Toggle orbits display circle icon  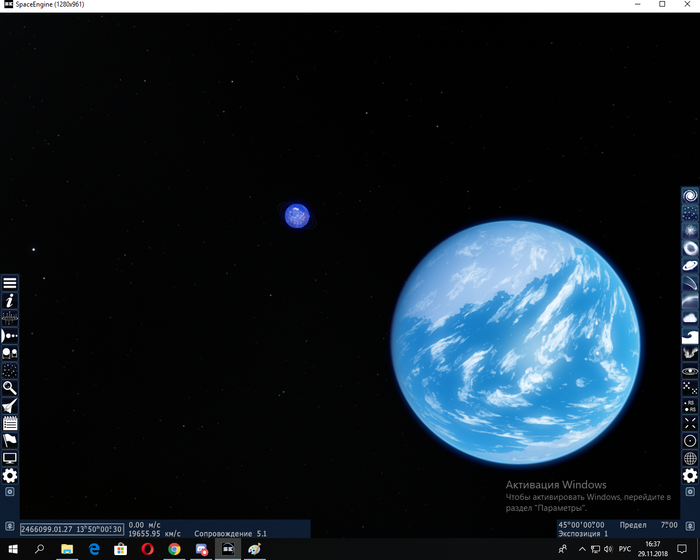tap(690, 440)
